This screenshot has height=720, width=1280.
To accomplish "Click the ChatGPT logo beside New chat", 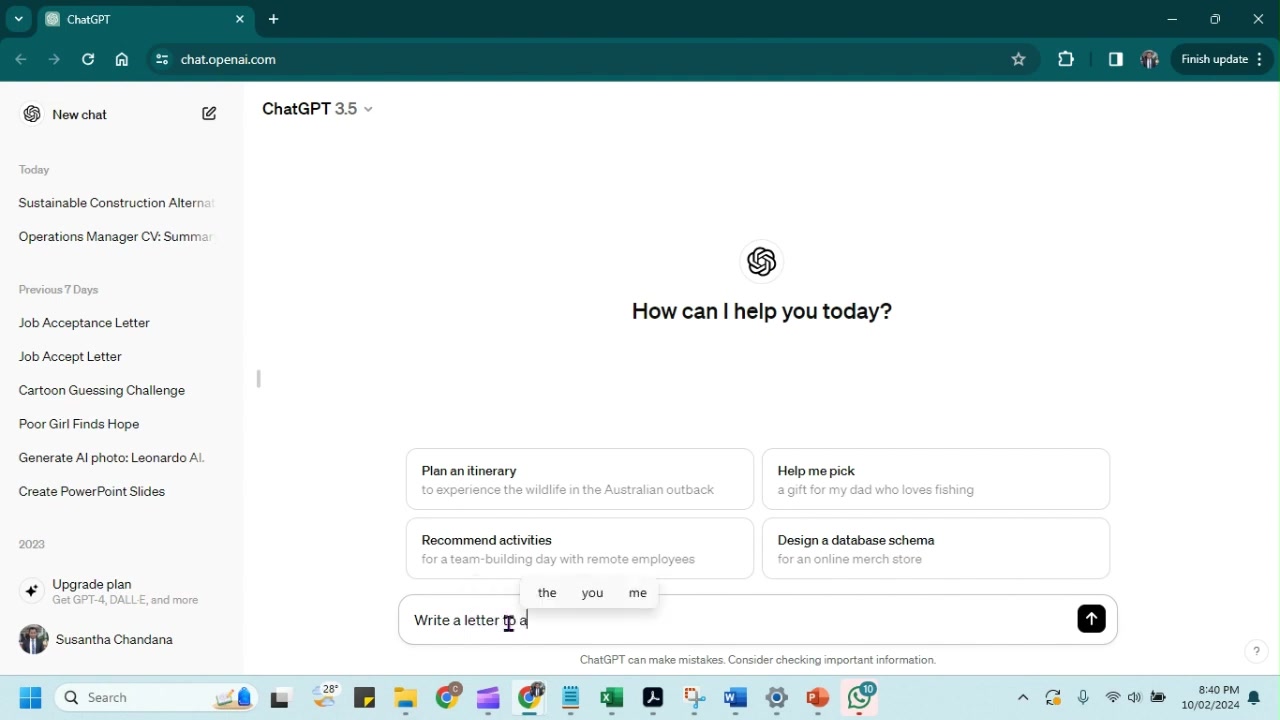I will coord(32,114).
